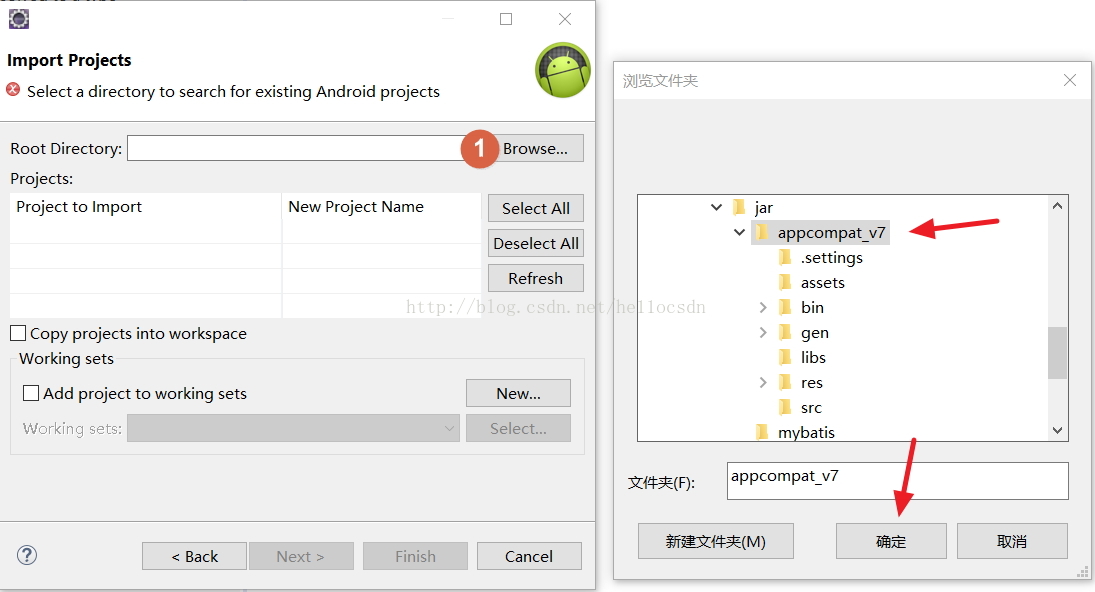Screen dimensions: 1095x592
Task: Click the mybatis folder icon
Action: (762, 432)
